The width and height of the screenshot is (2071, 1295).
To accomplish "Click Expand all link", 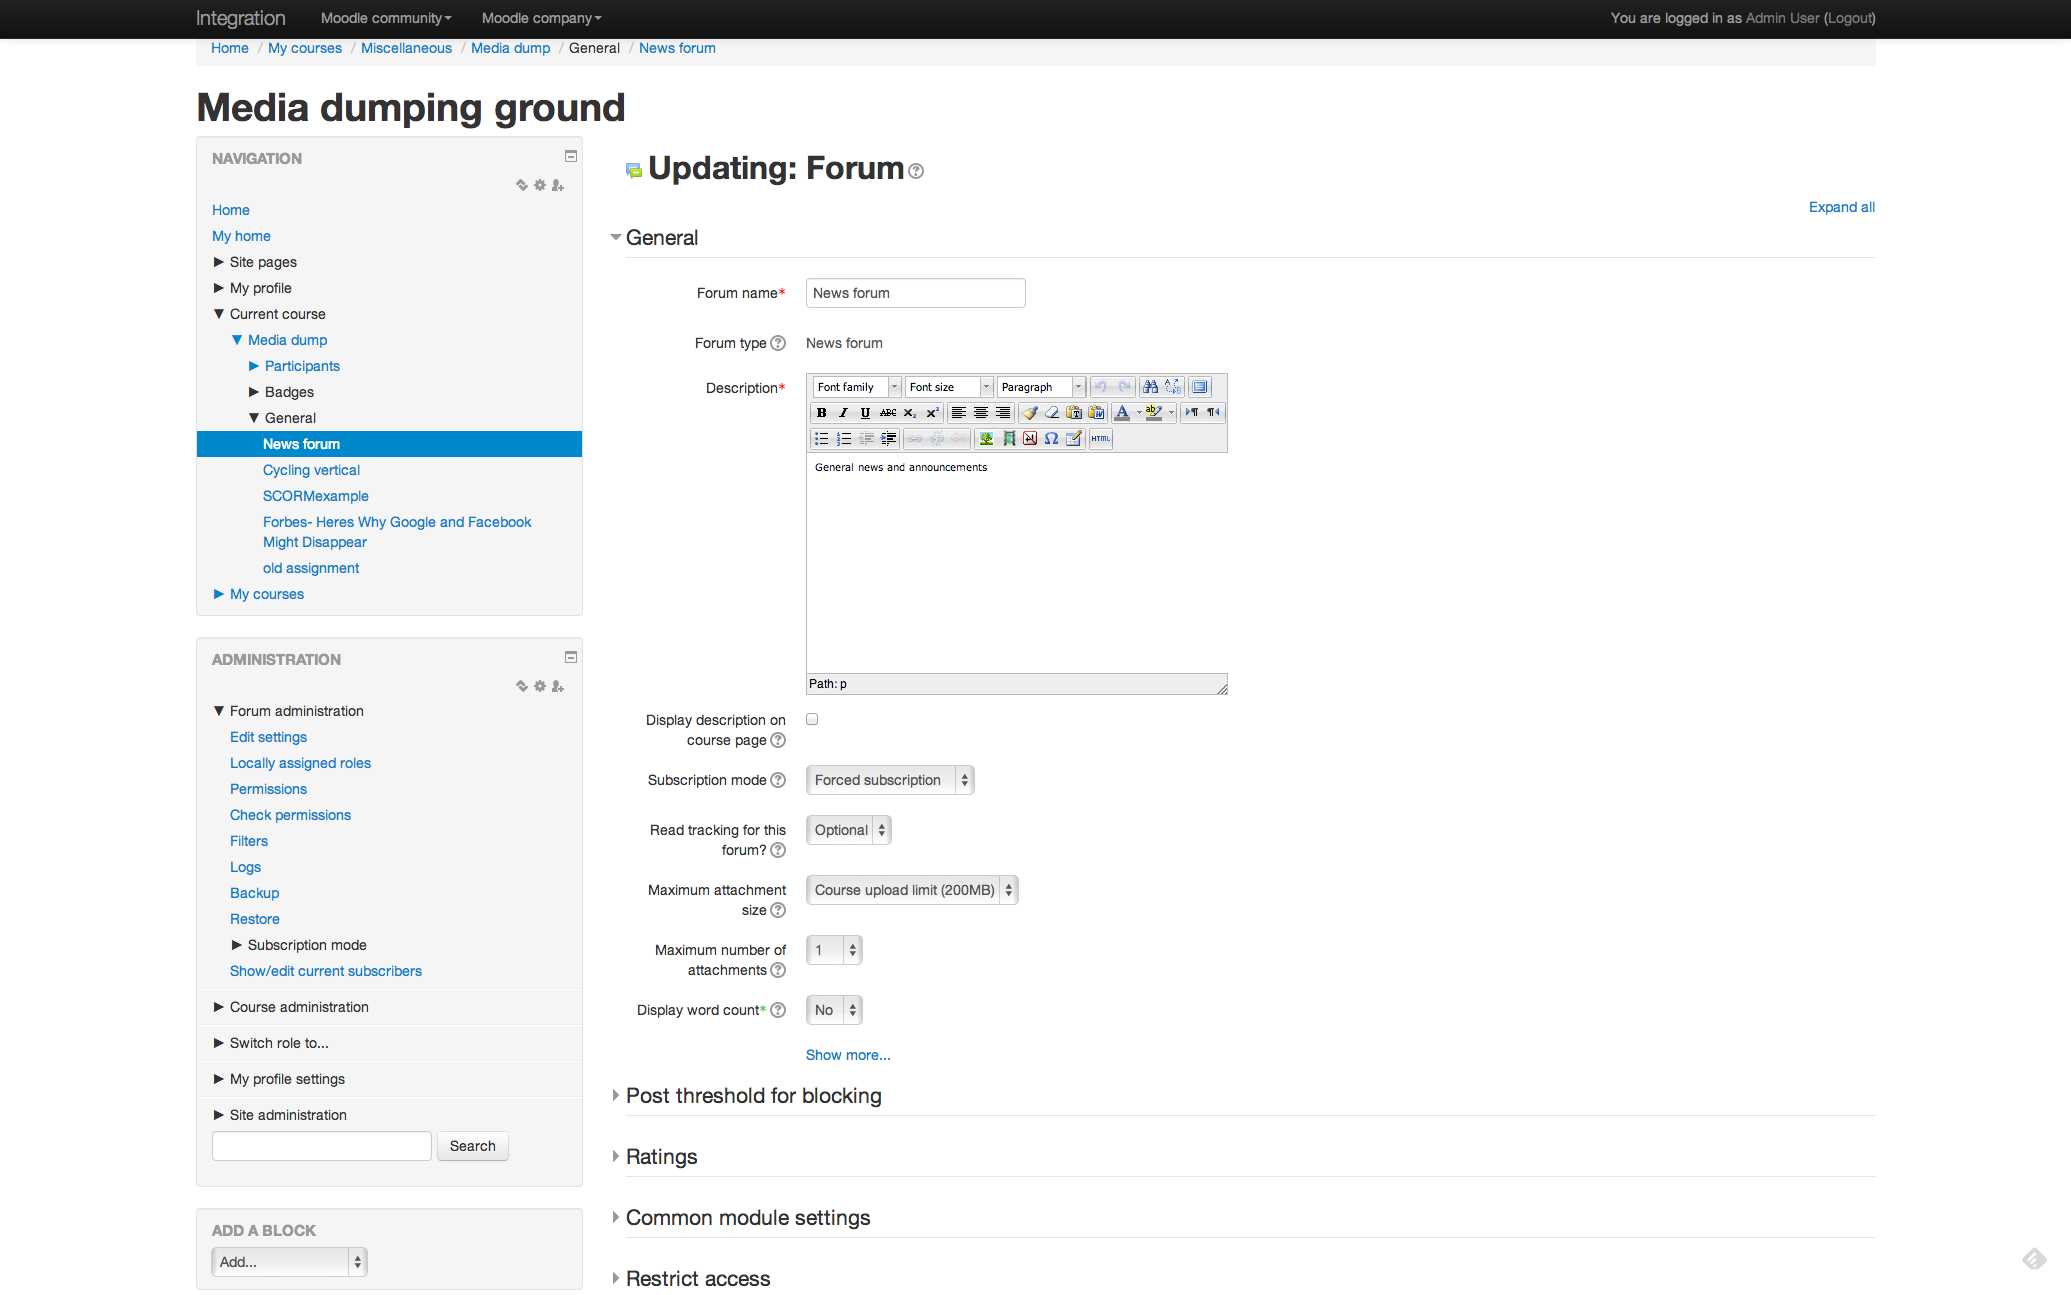I will [x=1841, y=207].
